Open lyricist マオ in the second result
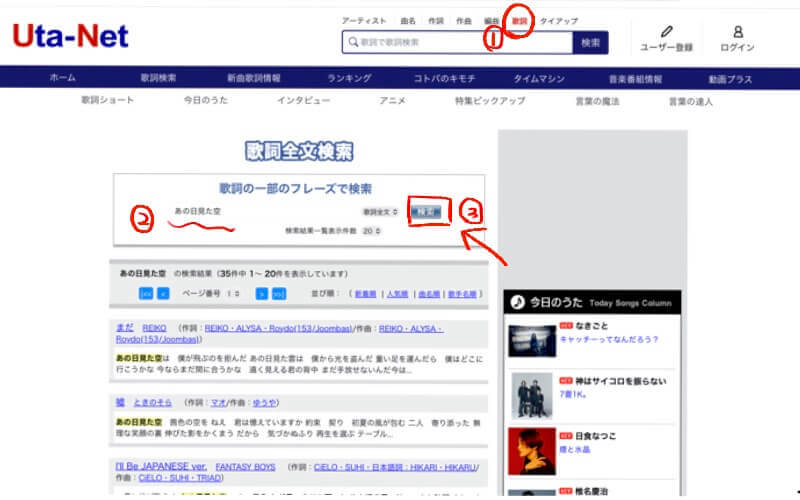 [x=218, y=403]
